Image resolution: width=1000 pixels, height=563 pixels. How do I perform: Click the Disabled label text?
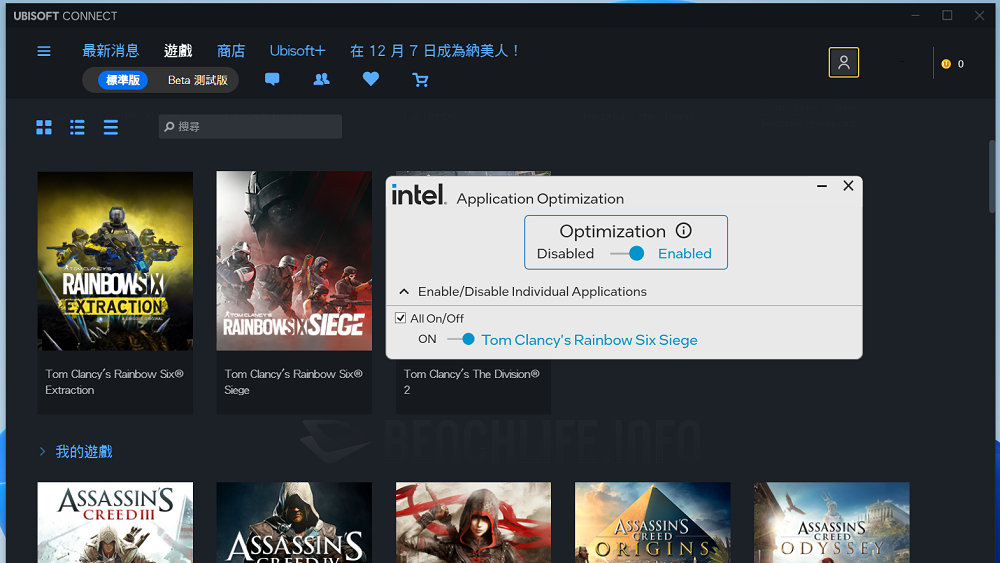coord(565,253)
